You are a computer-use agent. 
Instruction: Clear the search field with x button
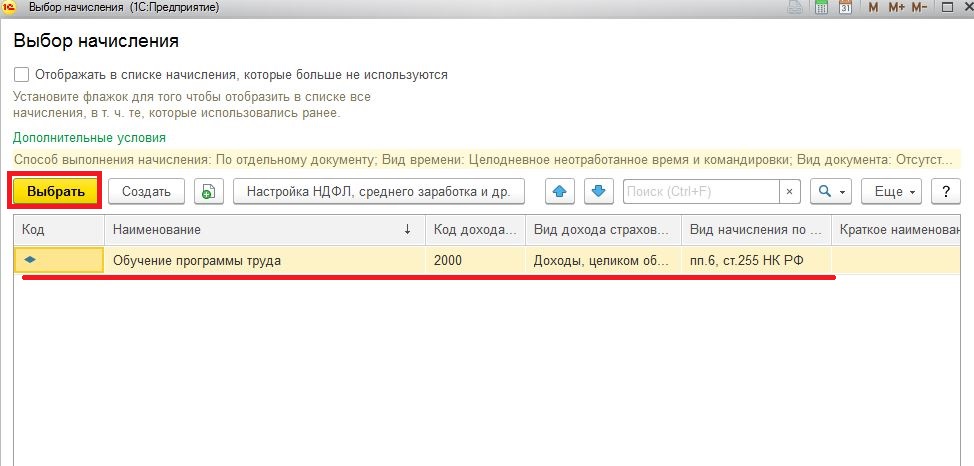[x=790, y=191]
